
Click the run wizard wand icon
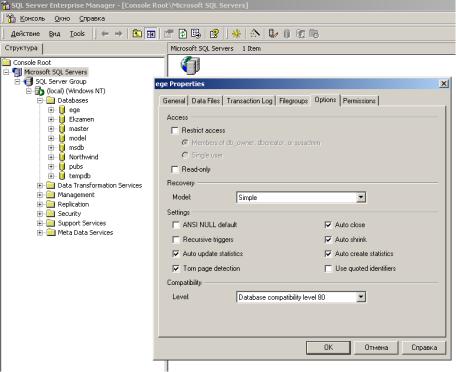255,34
